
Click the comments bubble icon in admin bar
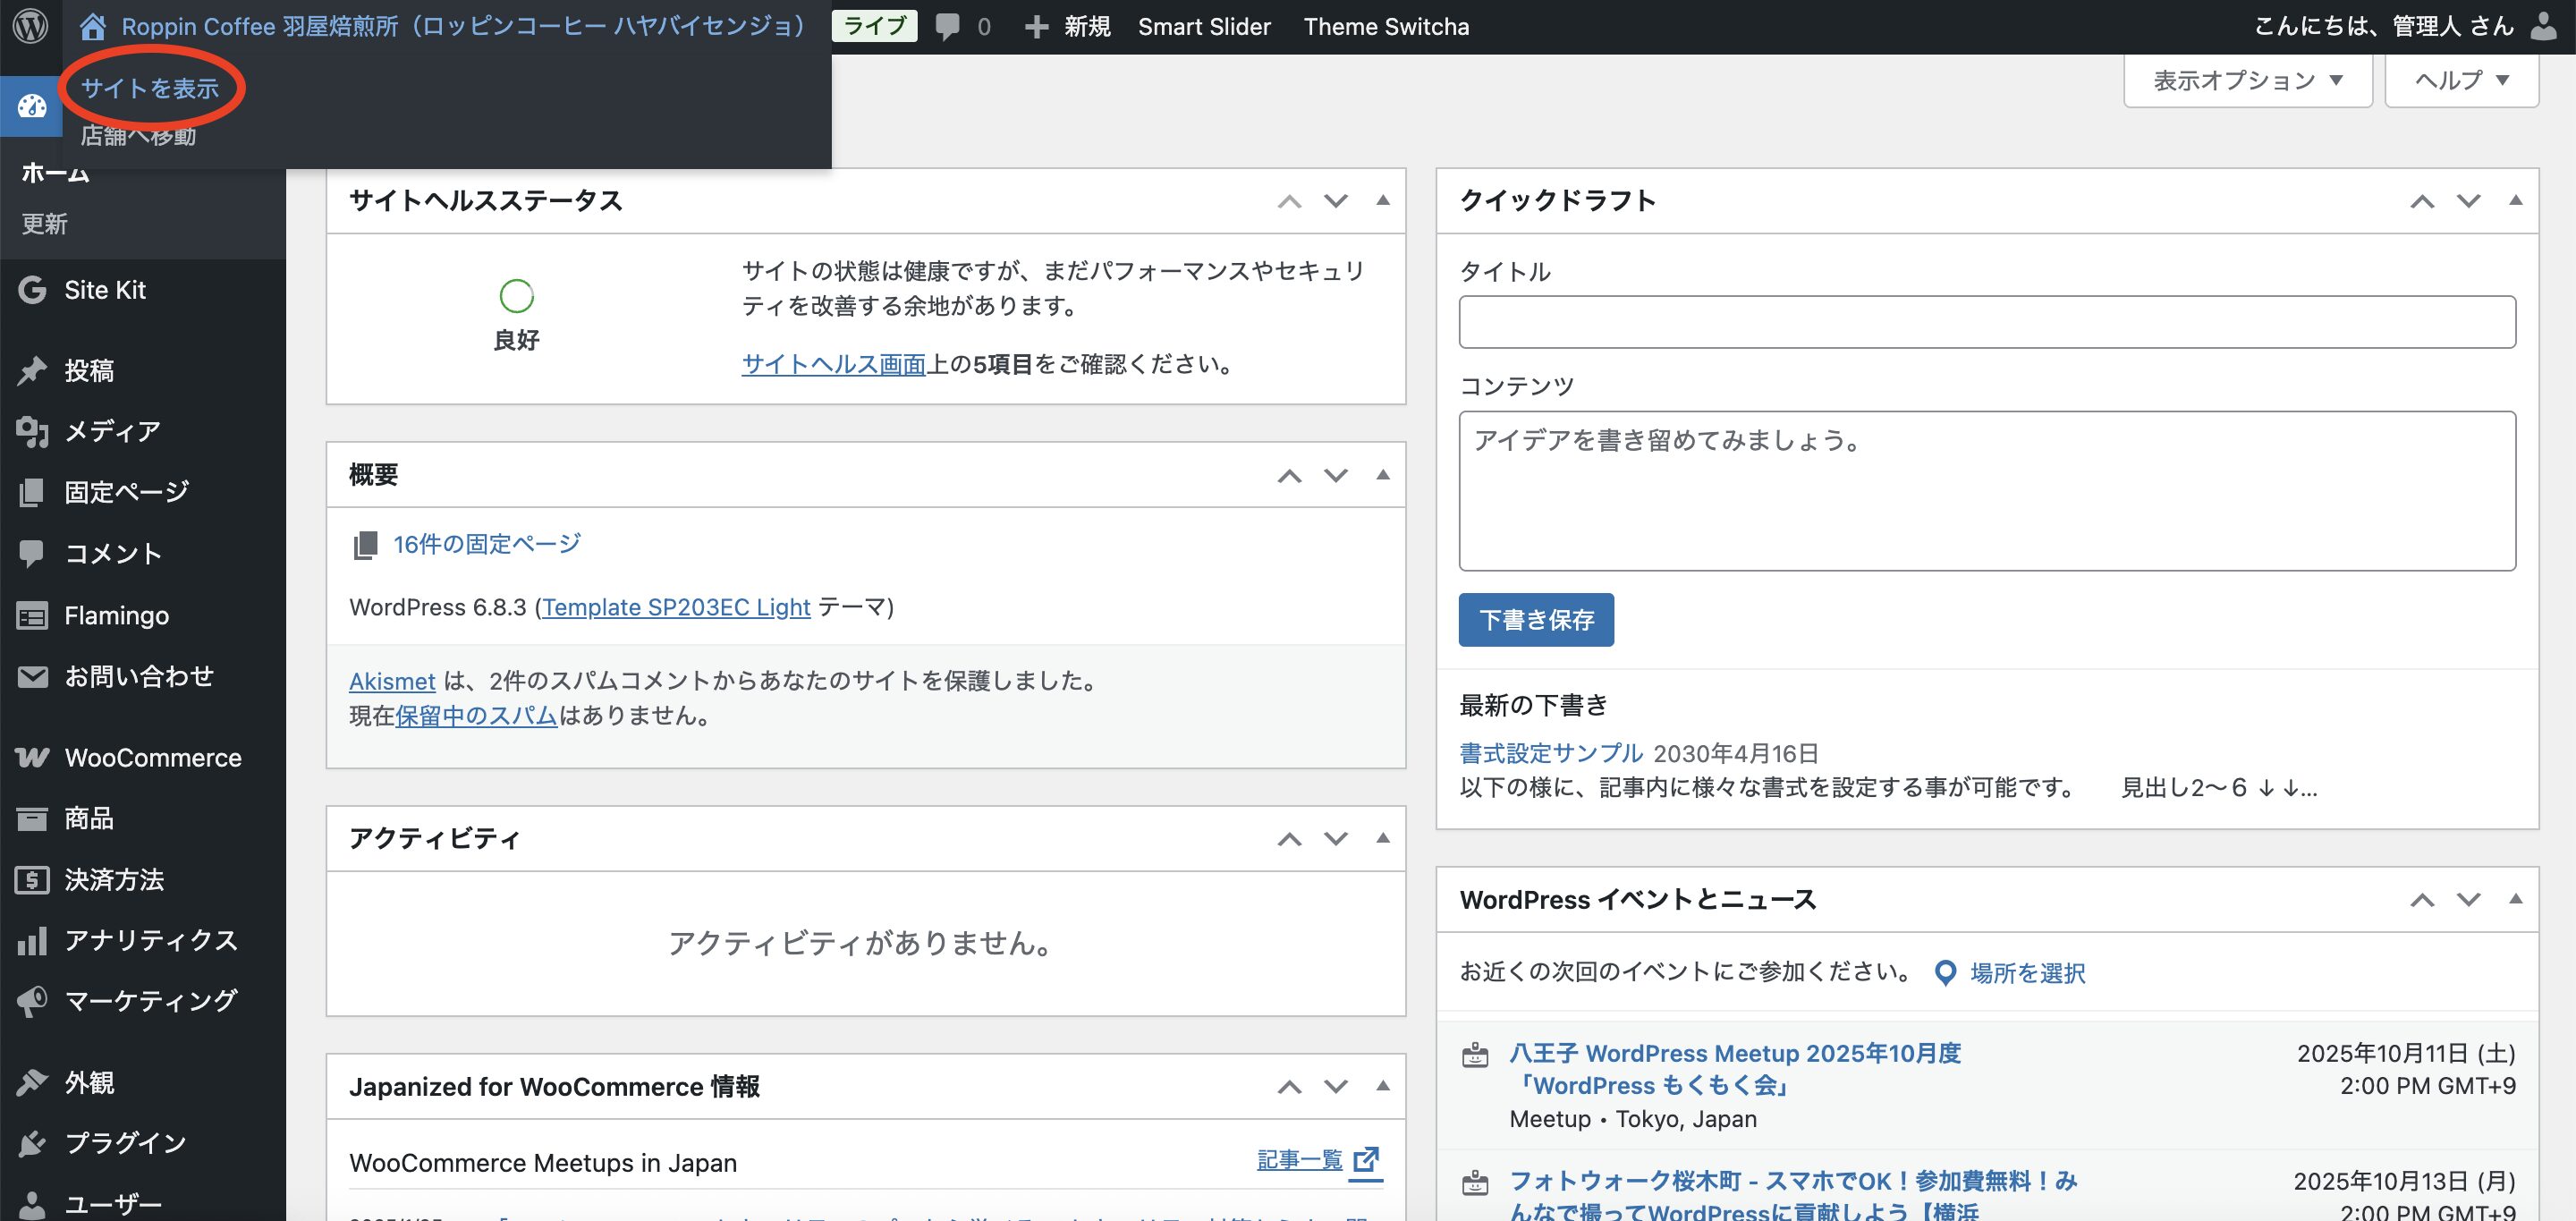[947, 27]
